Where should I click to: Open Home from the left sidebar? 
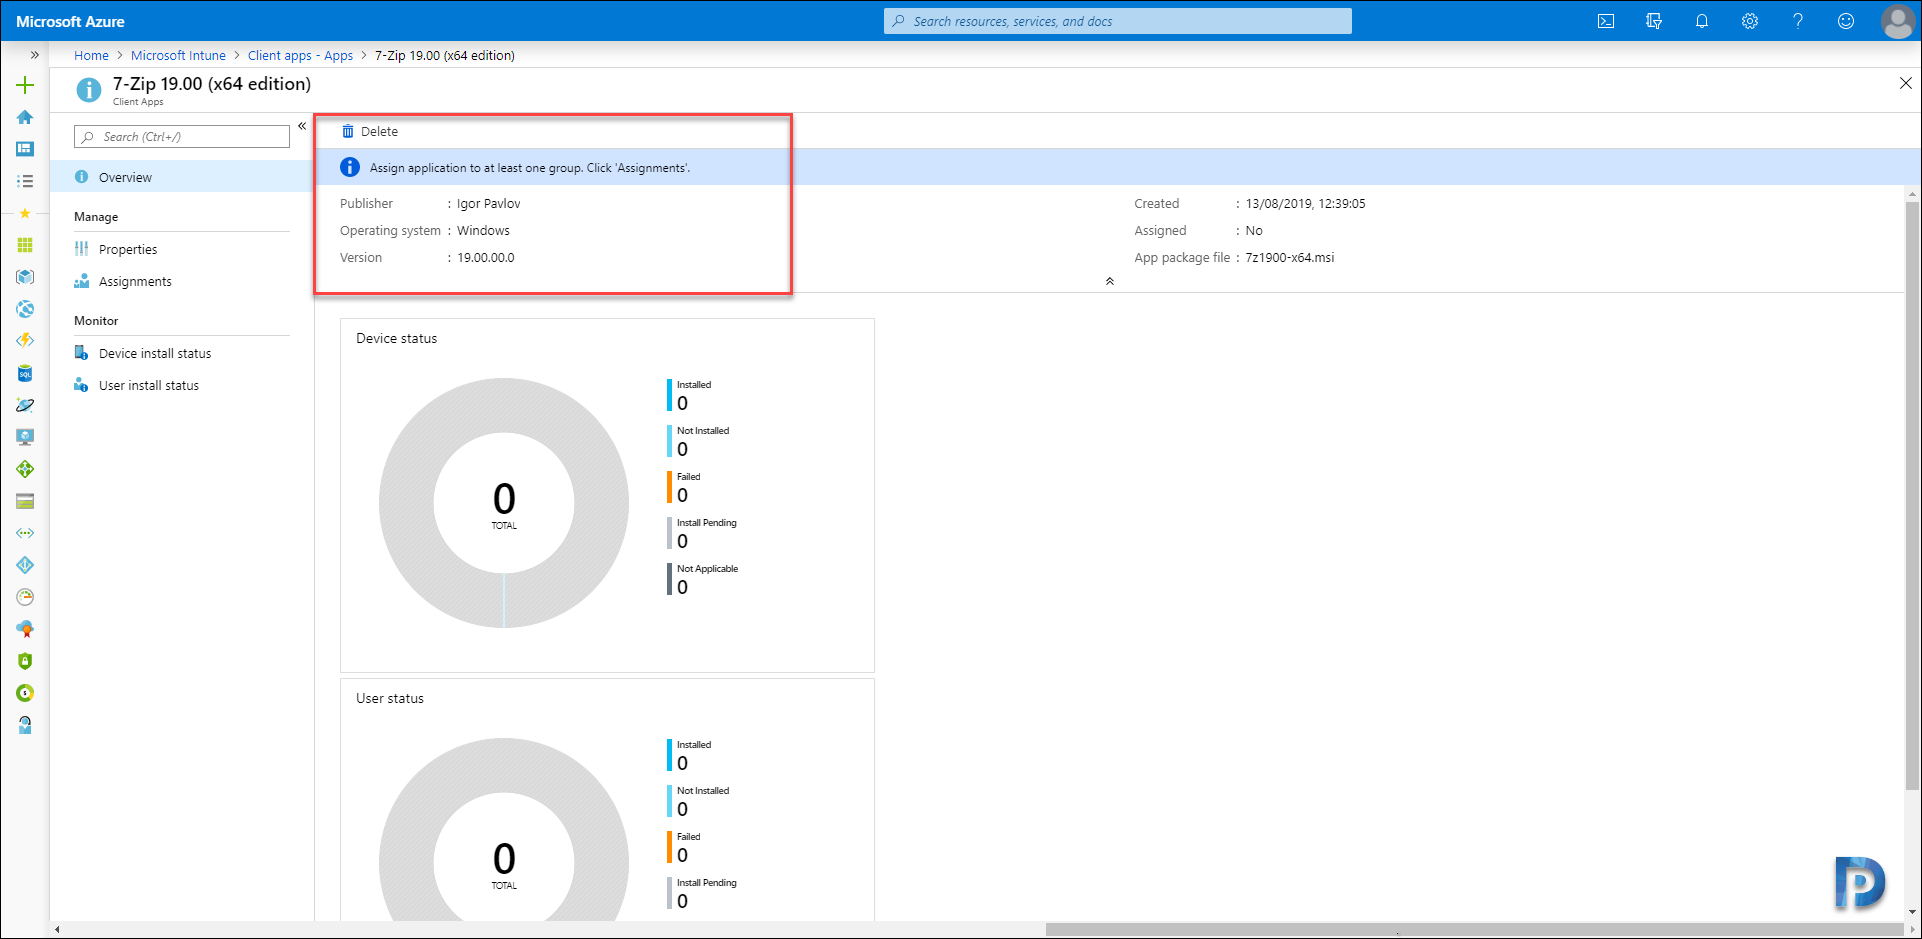coord(25,117)
